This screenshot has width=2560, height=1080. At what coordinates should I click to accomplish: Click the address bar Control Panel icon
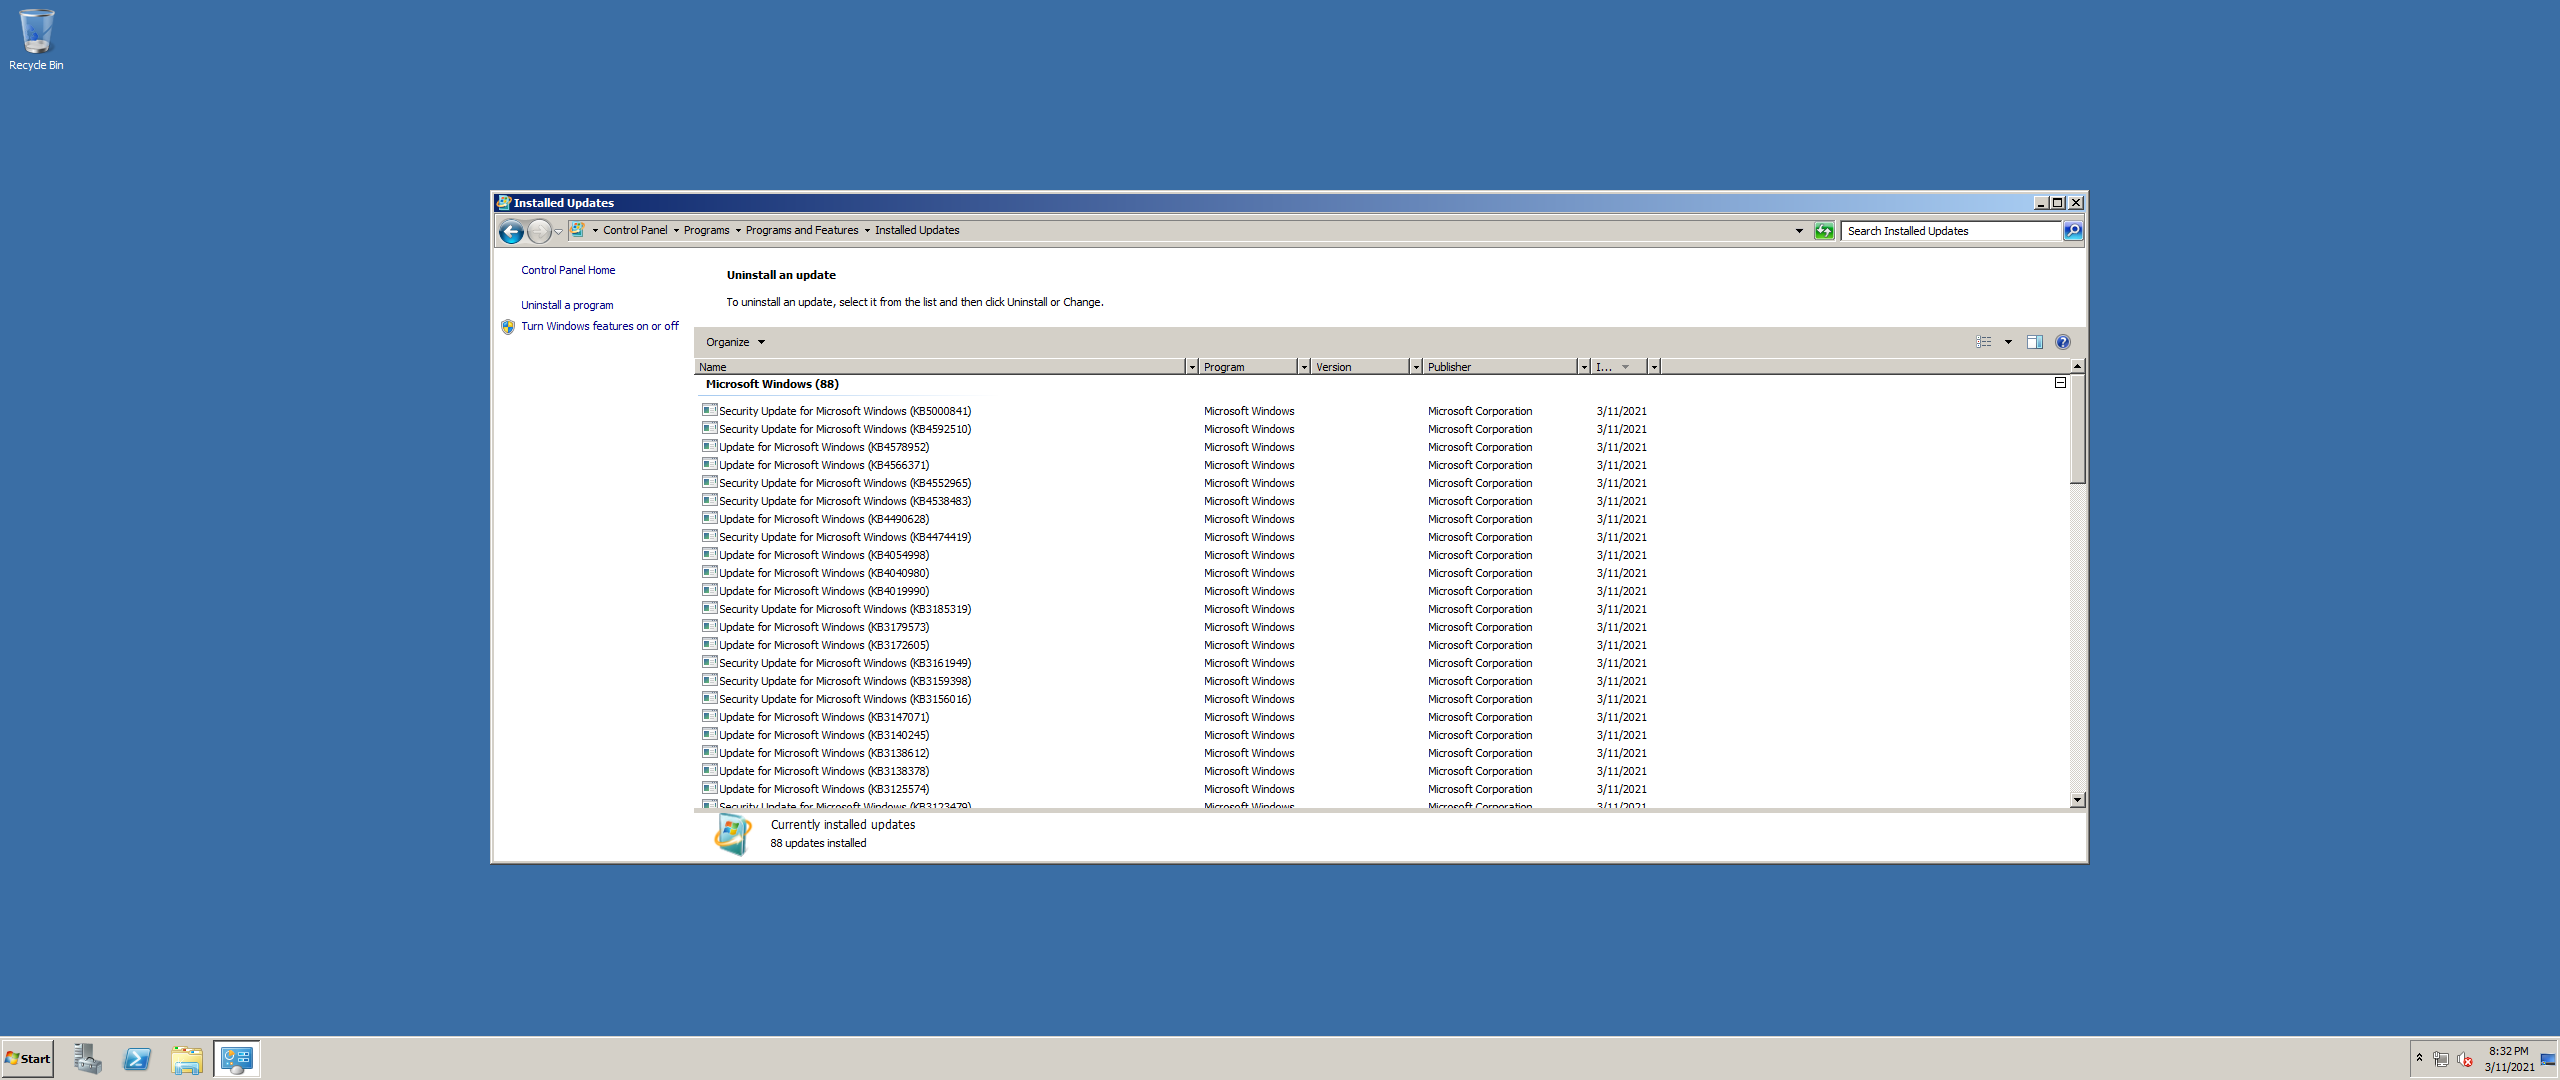577,230
